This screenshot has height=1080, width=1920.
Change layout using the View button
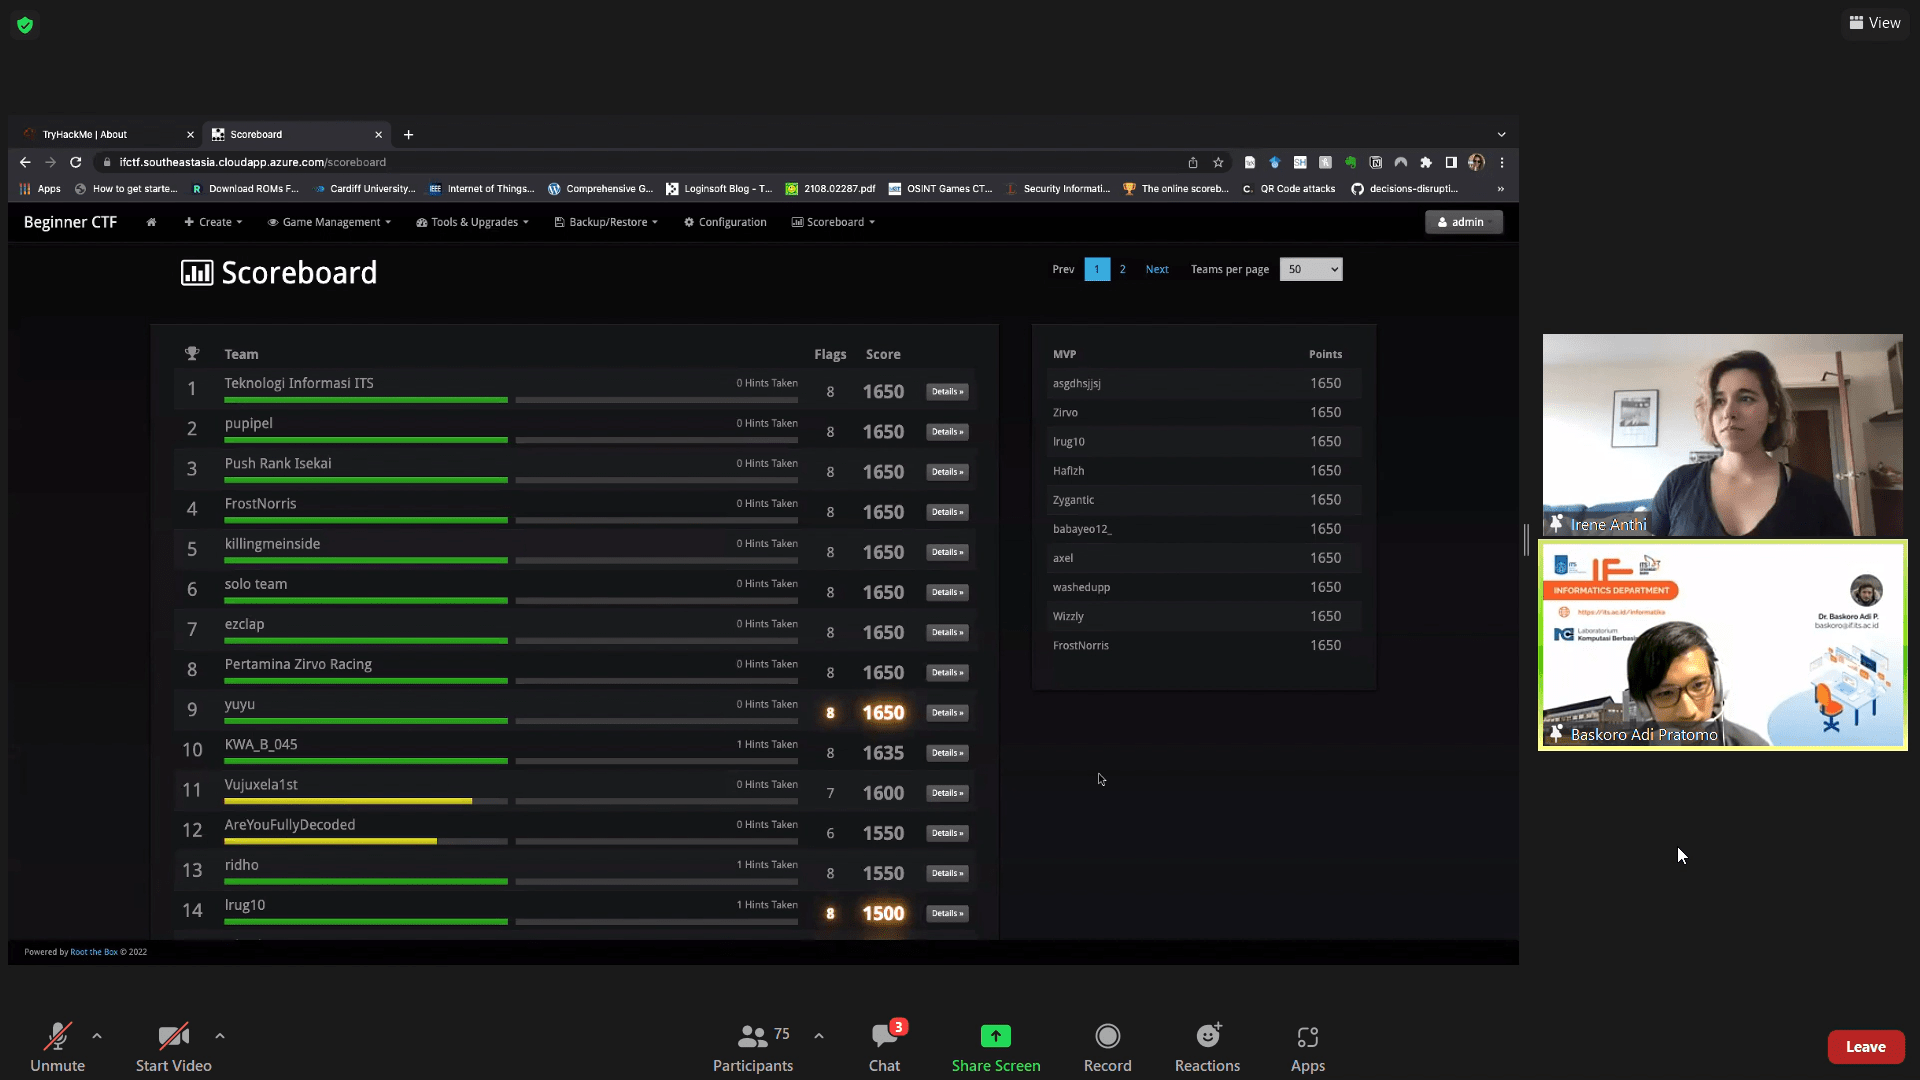1874,22
